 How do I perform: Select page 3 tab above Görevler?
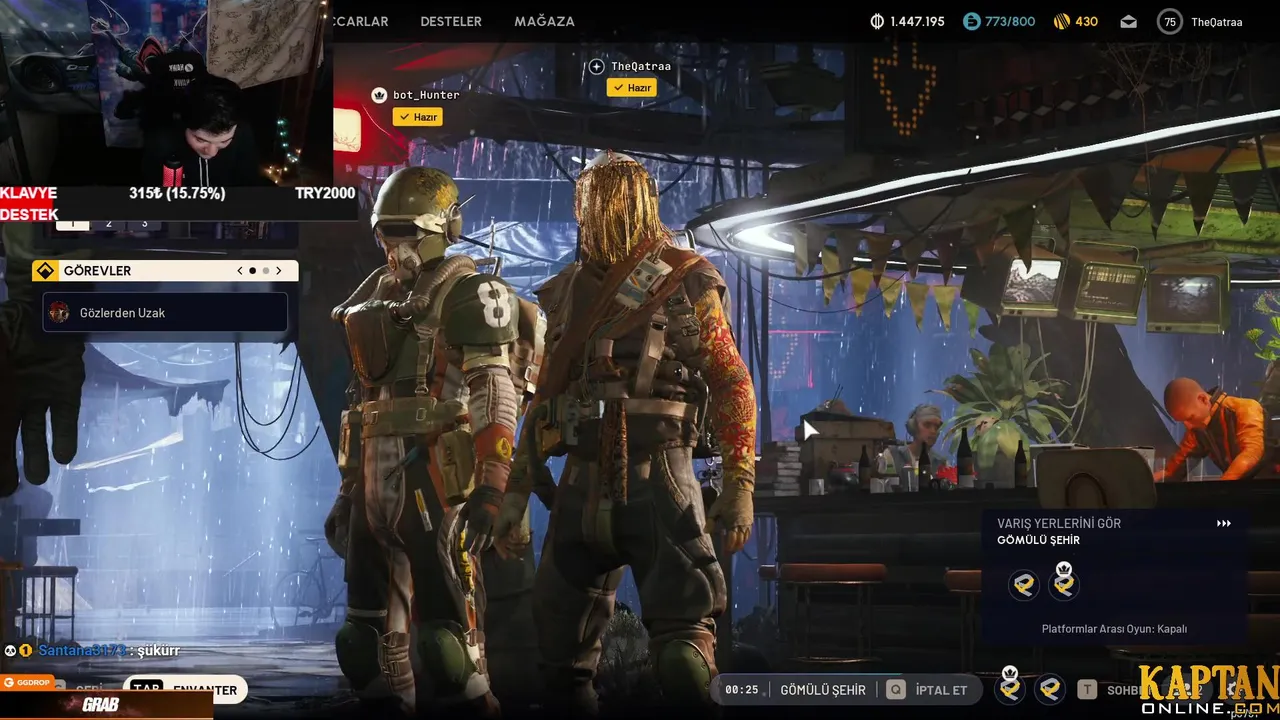click(144, 224)
